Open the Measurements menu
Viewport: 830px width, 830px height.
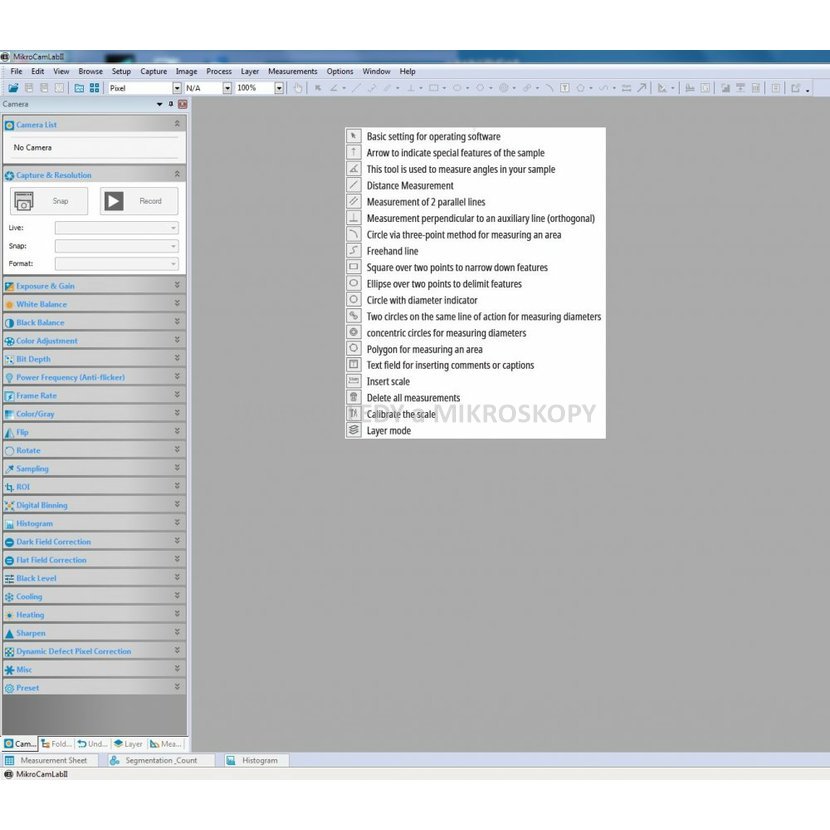pyautogui.click(x=293, y=71)
